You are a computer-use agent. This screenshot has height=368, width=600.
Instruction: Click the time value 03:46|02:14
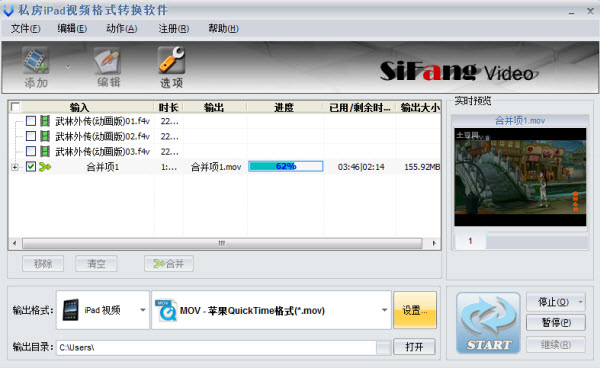coord(361,167)
